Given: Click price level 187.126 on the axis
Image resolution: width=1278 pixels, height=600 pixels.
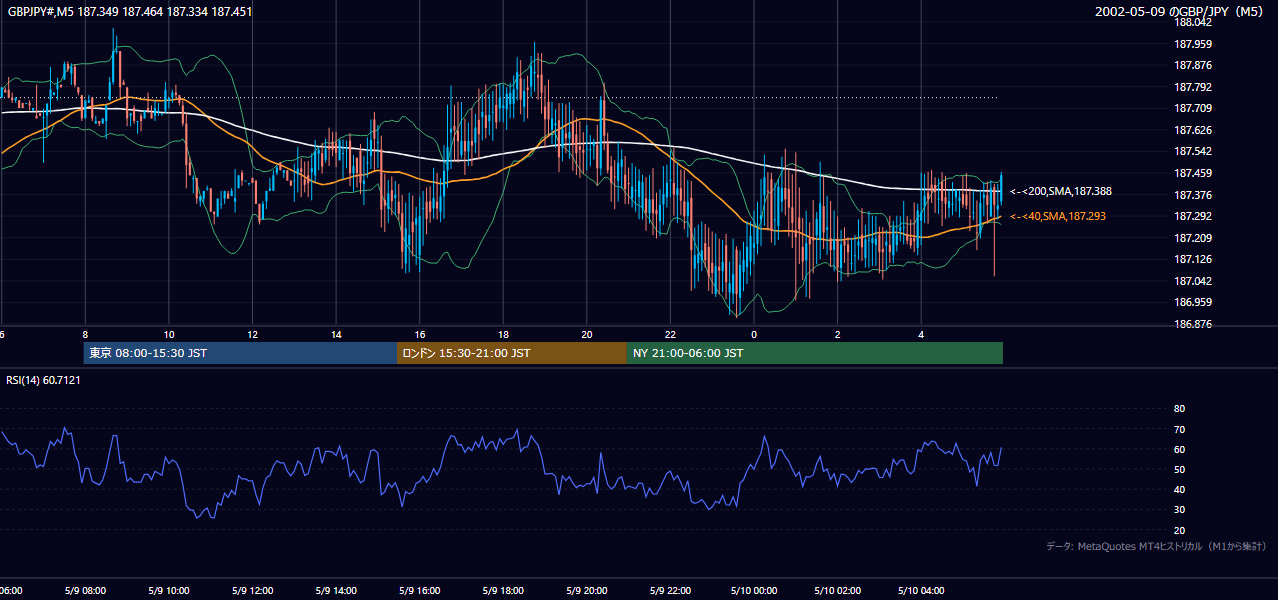Looking at the screenshot, I should click(1192, 259).
